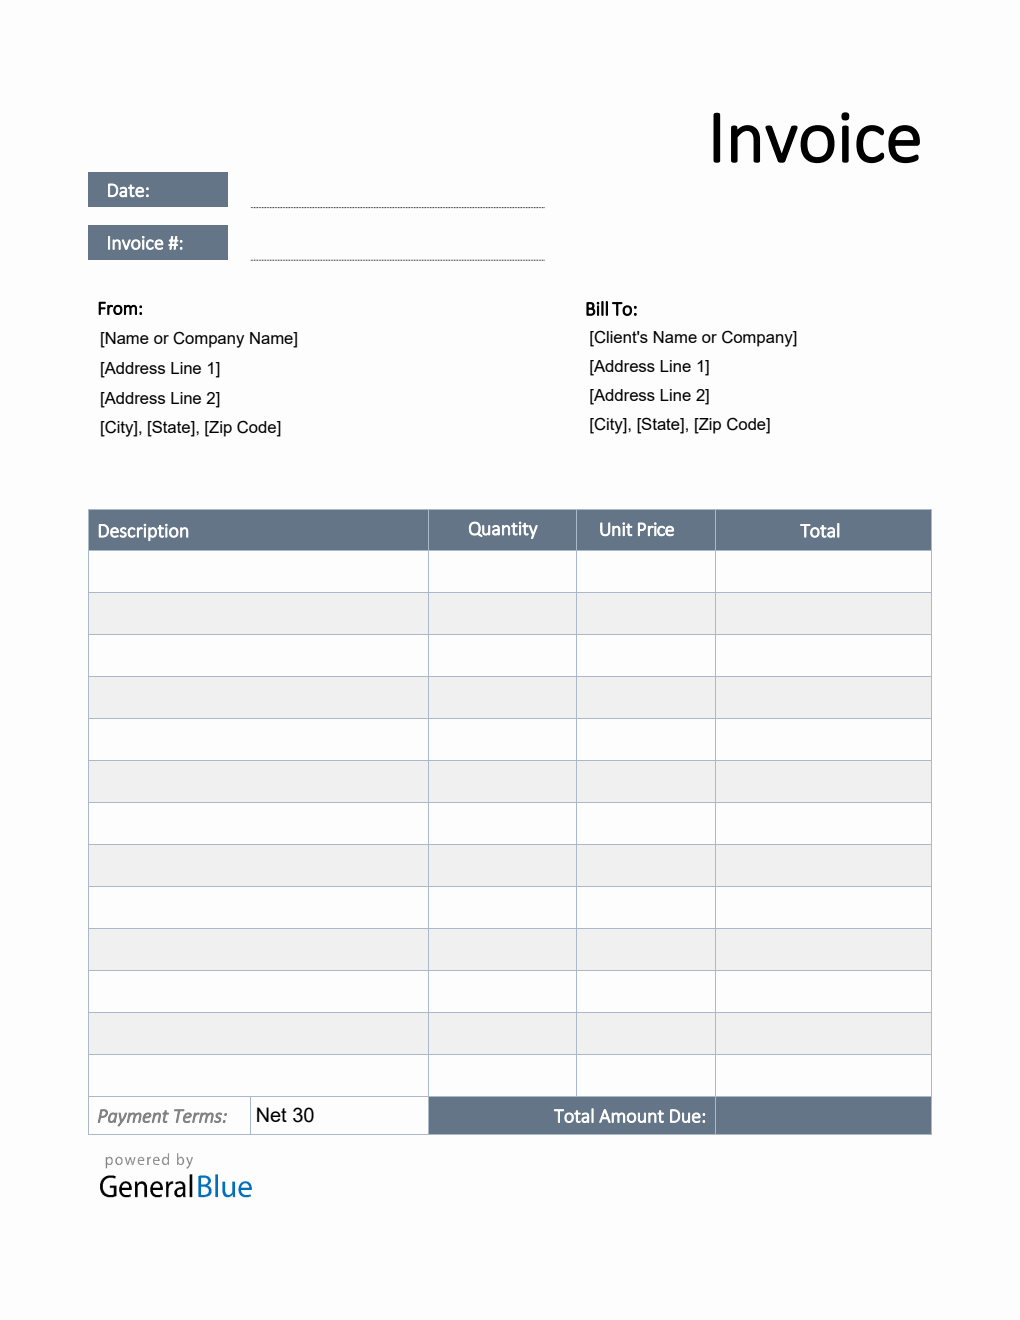The width and height of the screenshot is (1020, 1320).
Task: Click the Total column header
Action: pyautogui.click(x=821, y=531)
